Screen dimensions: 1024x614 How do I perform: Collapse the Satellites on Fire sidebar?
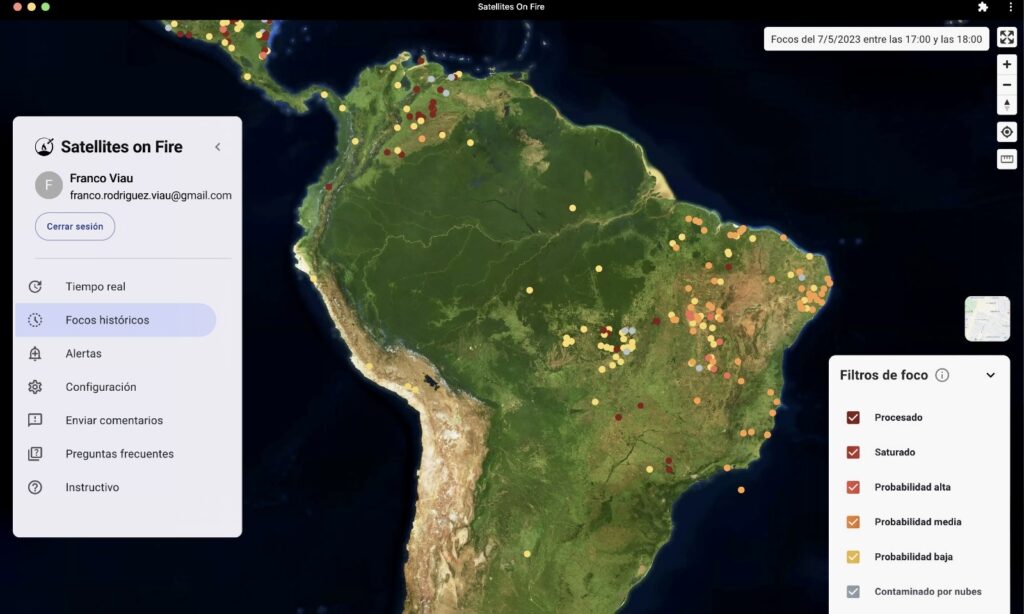tap(218, 147)
